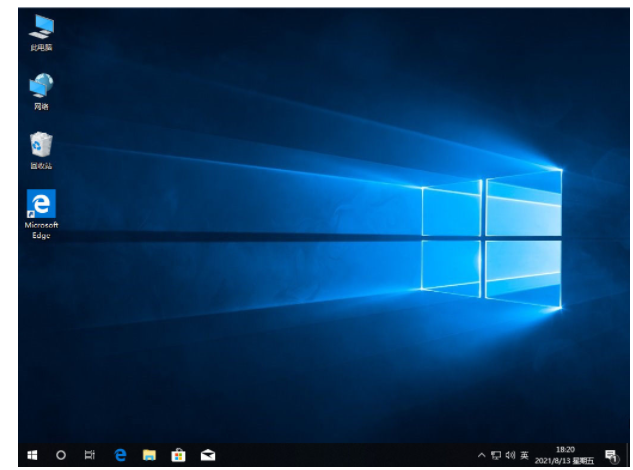Open the Mail app from the taskbar
Viewport: 633px width, 470px height.
[208, 456]
